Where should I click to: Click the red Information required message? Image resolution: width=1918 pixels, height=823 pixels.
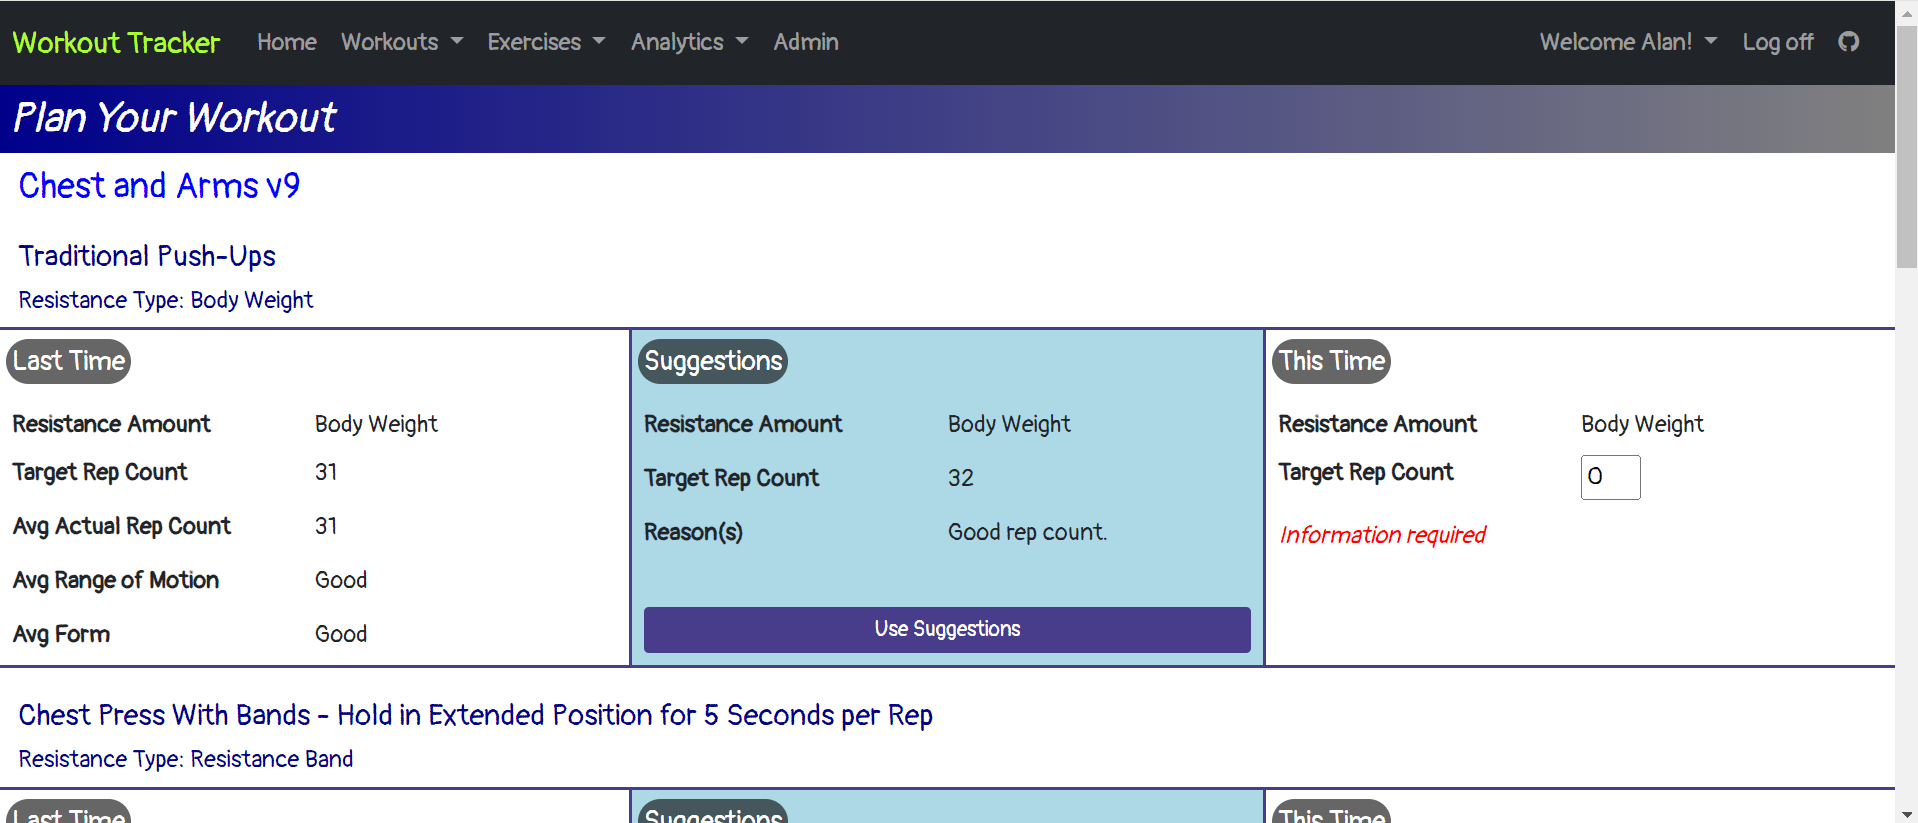tap(1383, 535)
